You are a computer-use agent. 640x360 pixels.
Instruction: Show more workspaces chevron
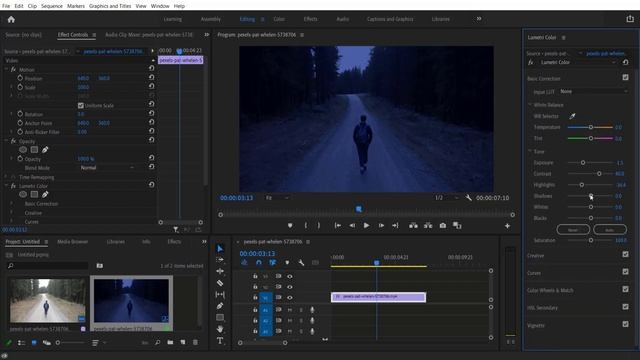479,19
